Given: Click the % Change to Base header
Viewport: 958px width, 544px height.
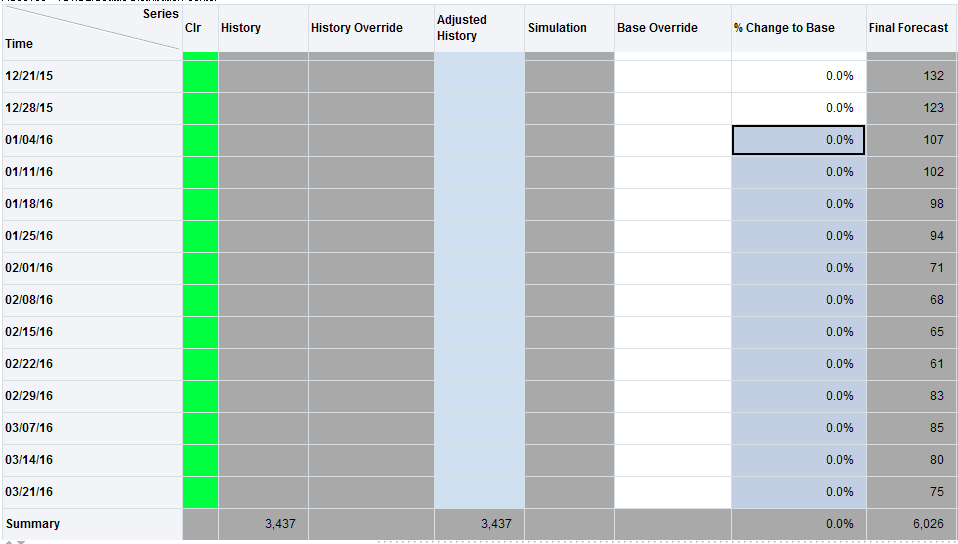Looking at the screenshot, I should pos(799,28).
